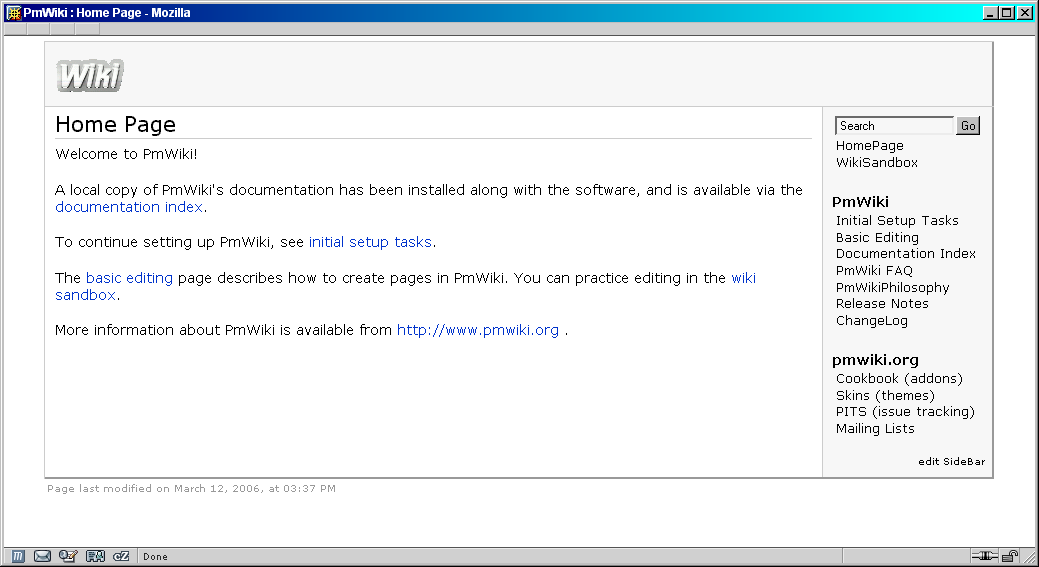Click the pmwiki.org sidebar heading
This screenshot has height=567, width=1039.
click(875, 360)
